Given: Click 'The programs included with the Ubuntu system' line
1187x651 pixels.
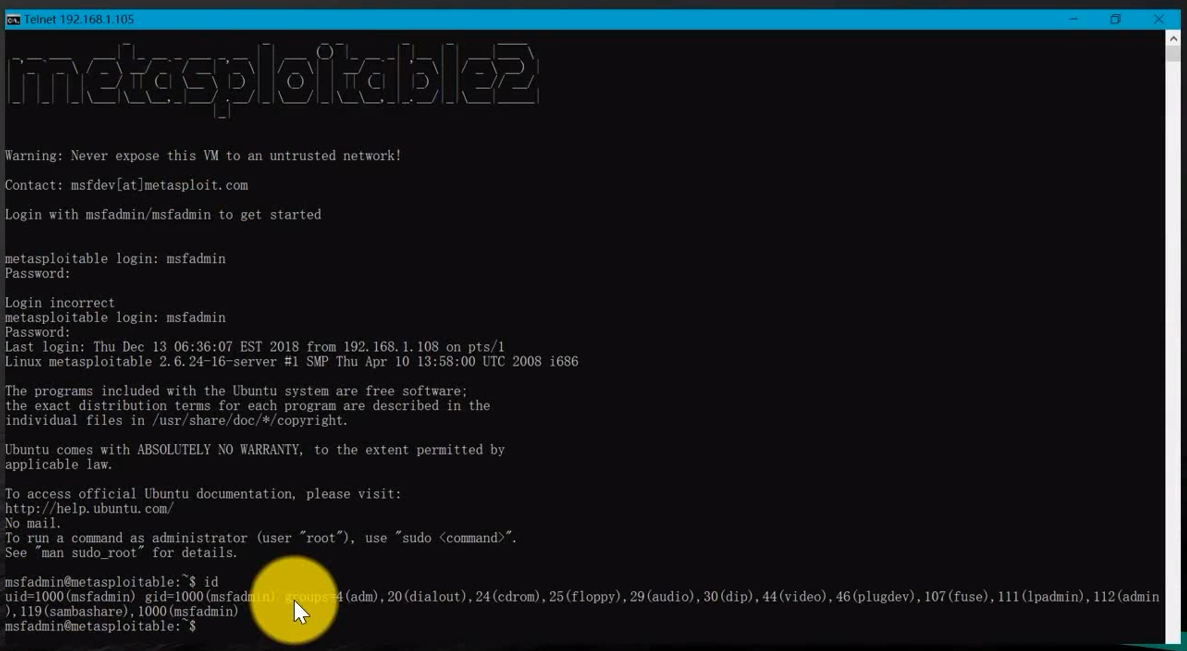Looking at the screenshot, I should tap(236, 391).
